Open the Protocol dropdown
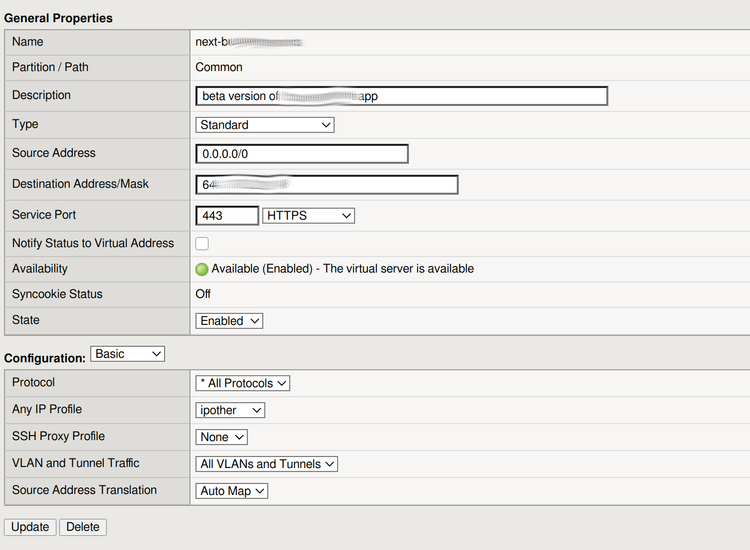This screenshot has width=750, height=550. [x=243, y=383]
